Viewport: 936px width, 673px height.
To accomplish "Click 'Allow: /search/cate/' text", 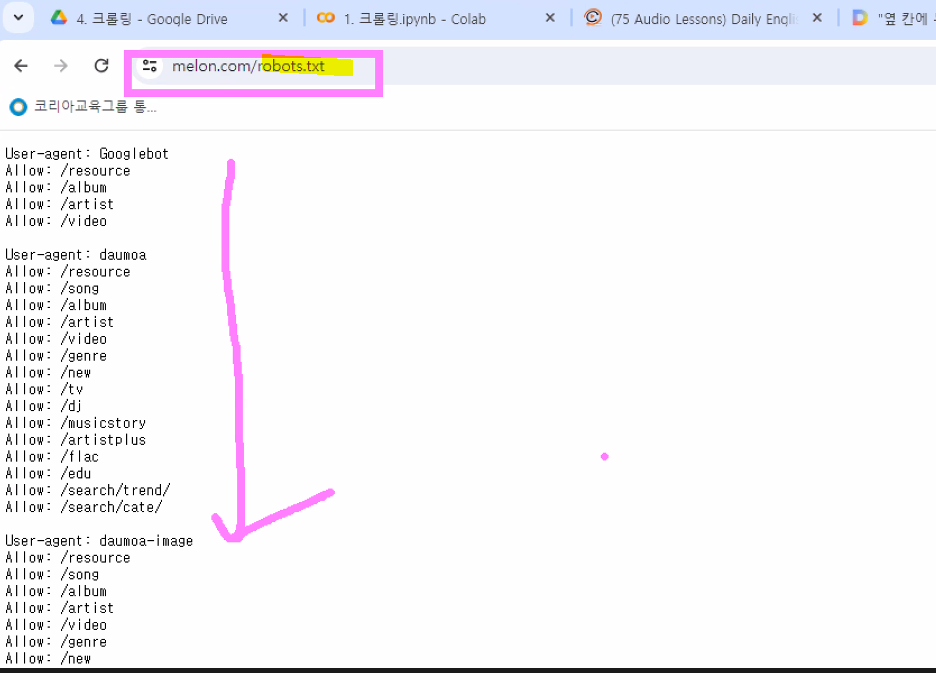I will [x=84, y=507].
